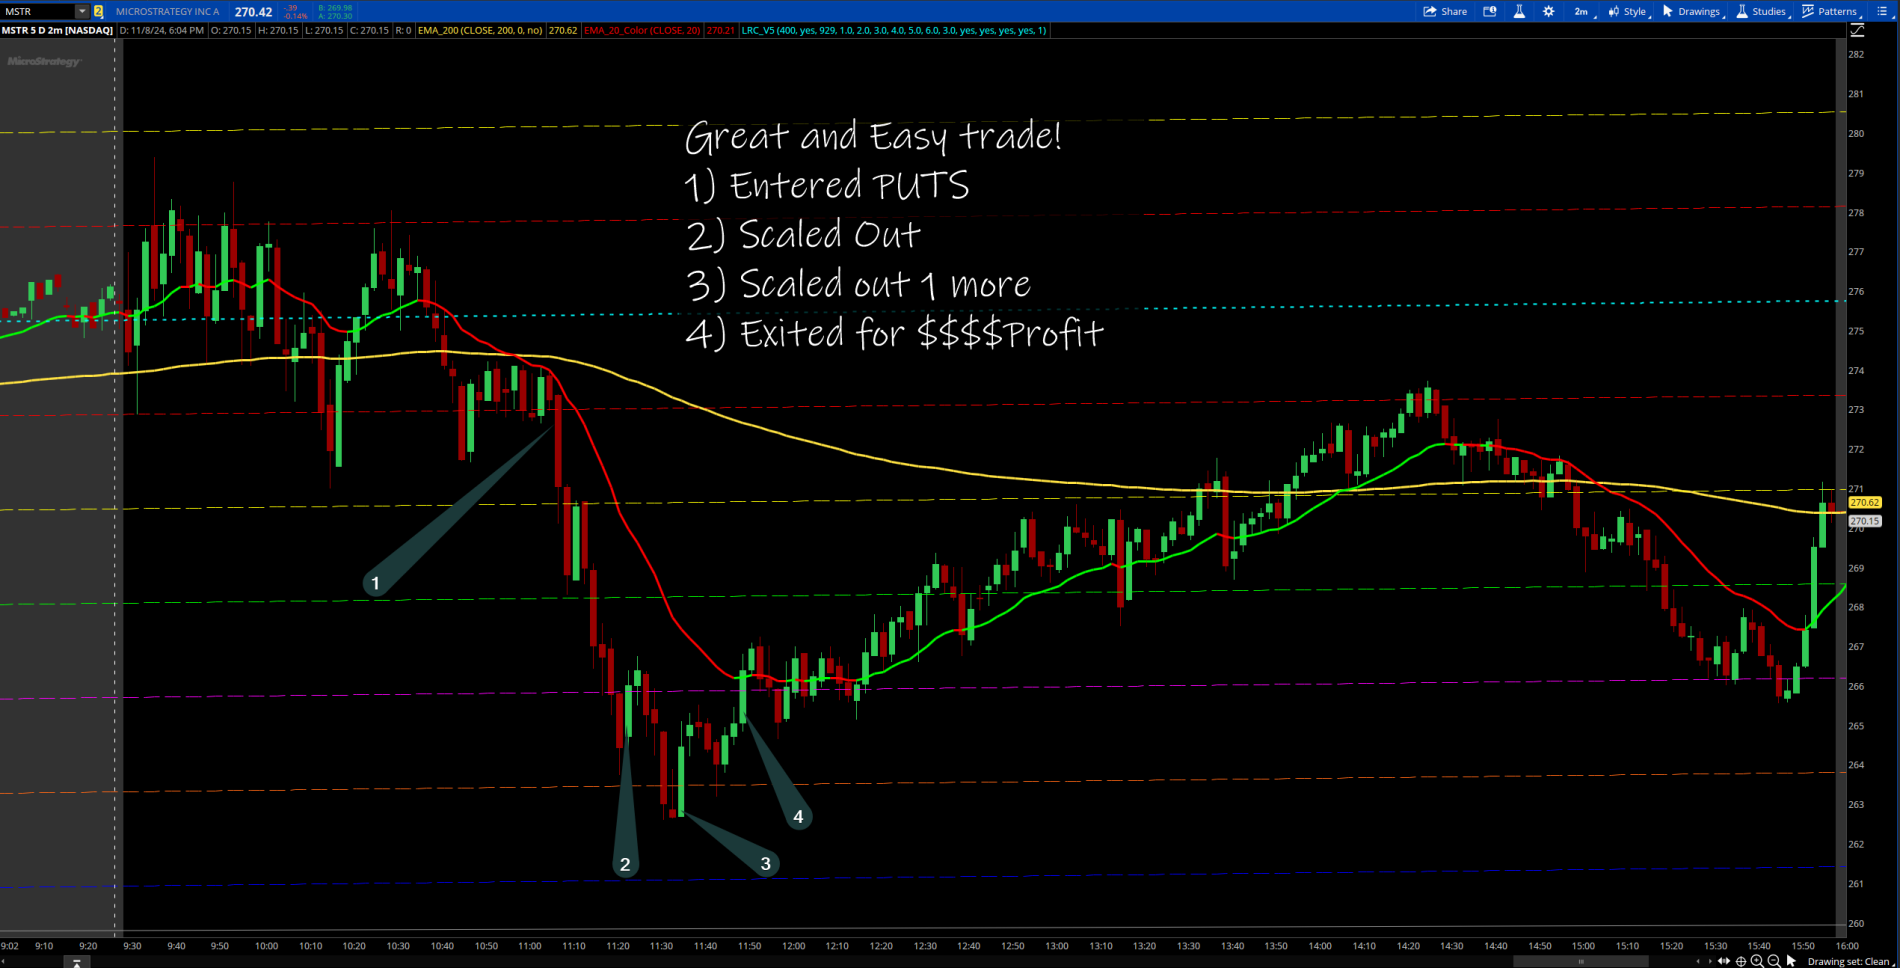
Task: Click the zoom in magnifier icon
Action: [1757, 961]
